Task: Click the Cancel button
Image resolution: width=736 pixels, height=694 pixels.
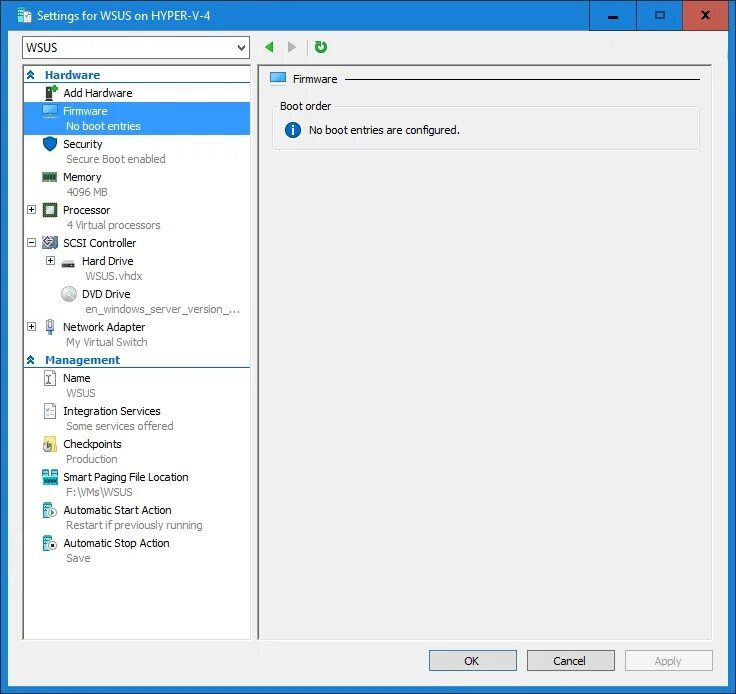Action: click(571, 661)
